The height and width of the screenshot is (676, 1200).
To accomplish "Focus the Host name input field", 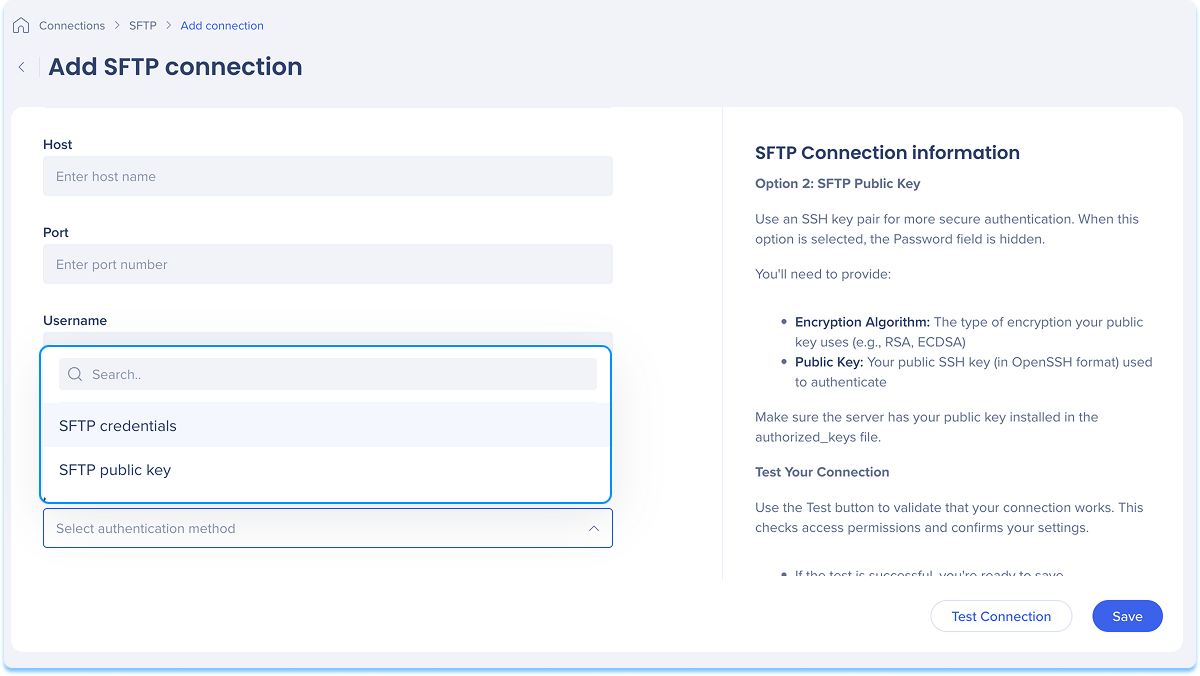I will click(x=328, y=176).
